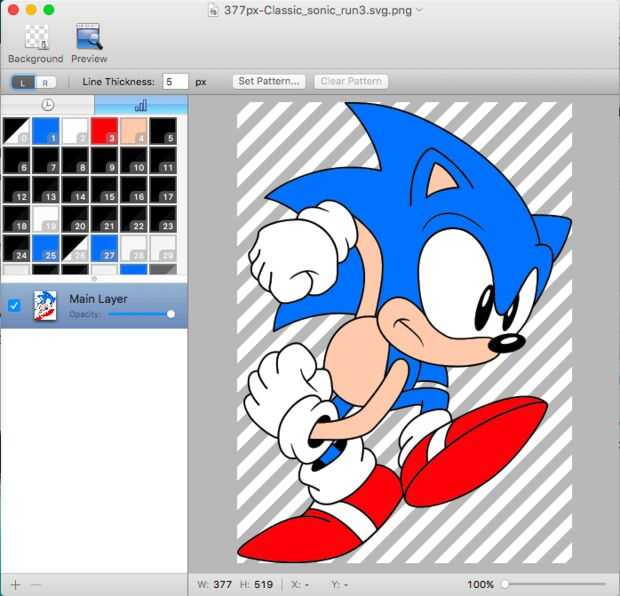Screen dimensions: 620x596
Task: Pick color swatch number 24
Action: [x=16, y=248]
